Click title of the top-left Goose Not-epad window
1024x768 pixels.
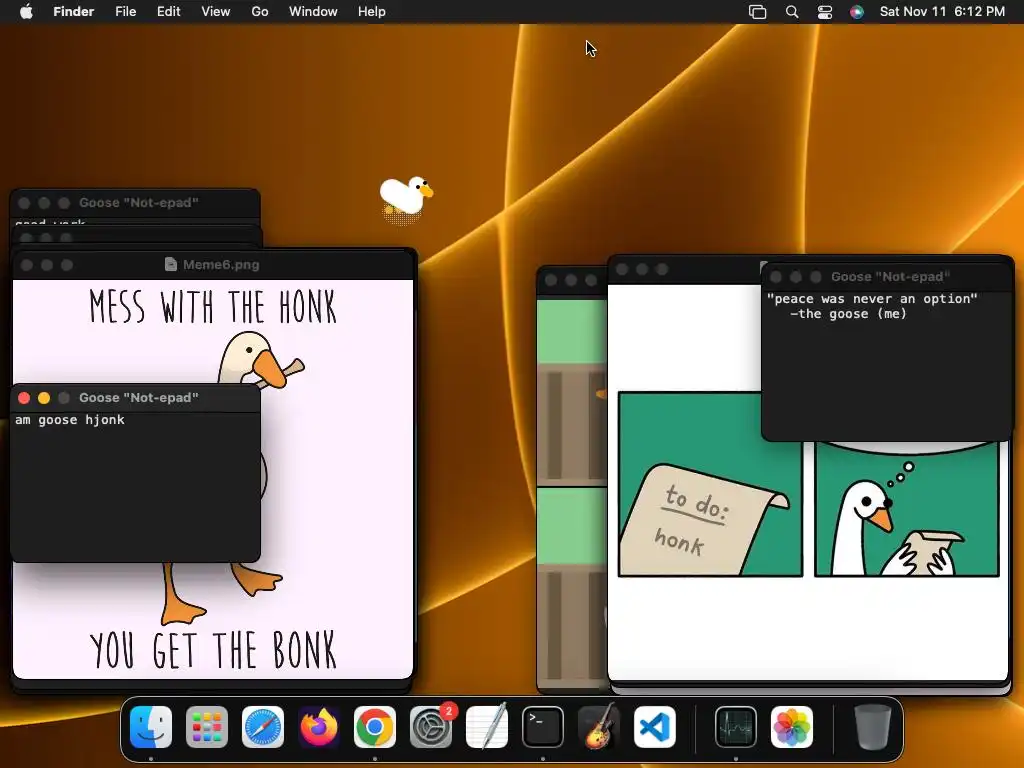tap(138, 202)
